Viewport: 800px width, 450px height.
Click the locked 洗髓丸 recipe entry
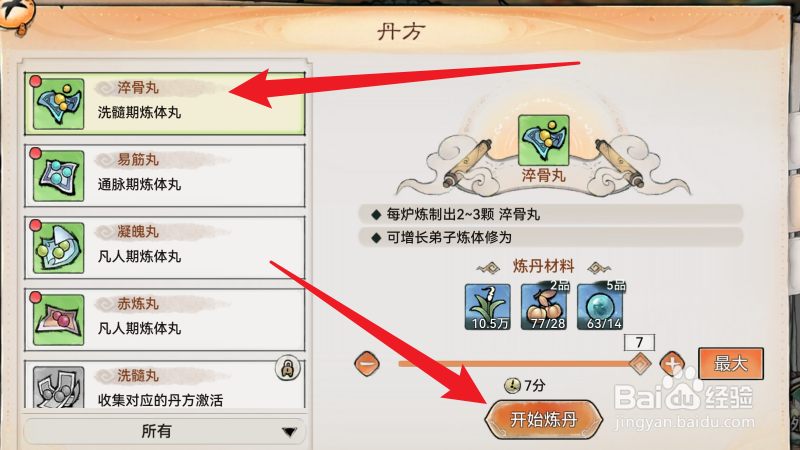[x=165, y=384]
